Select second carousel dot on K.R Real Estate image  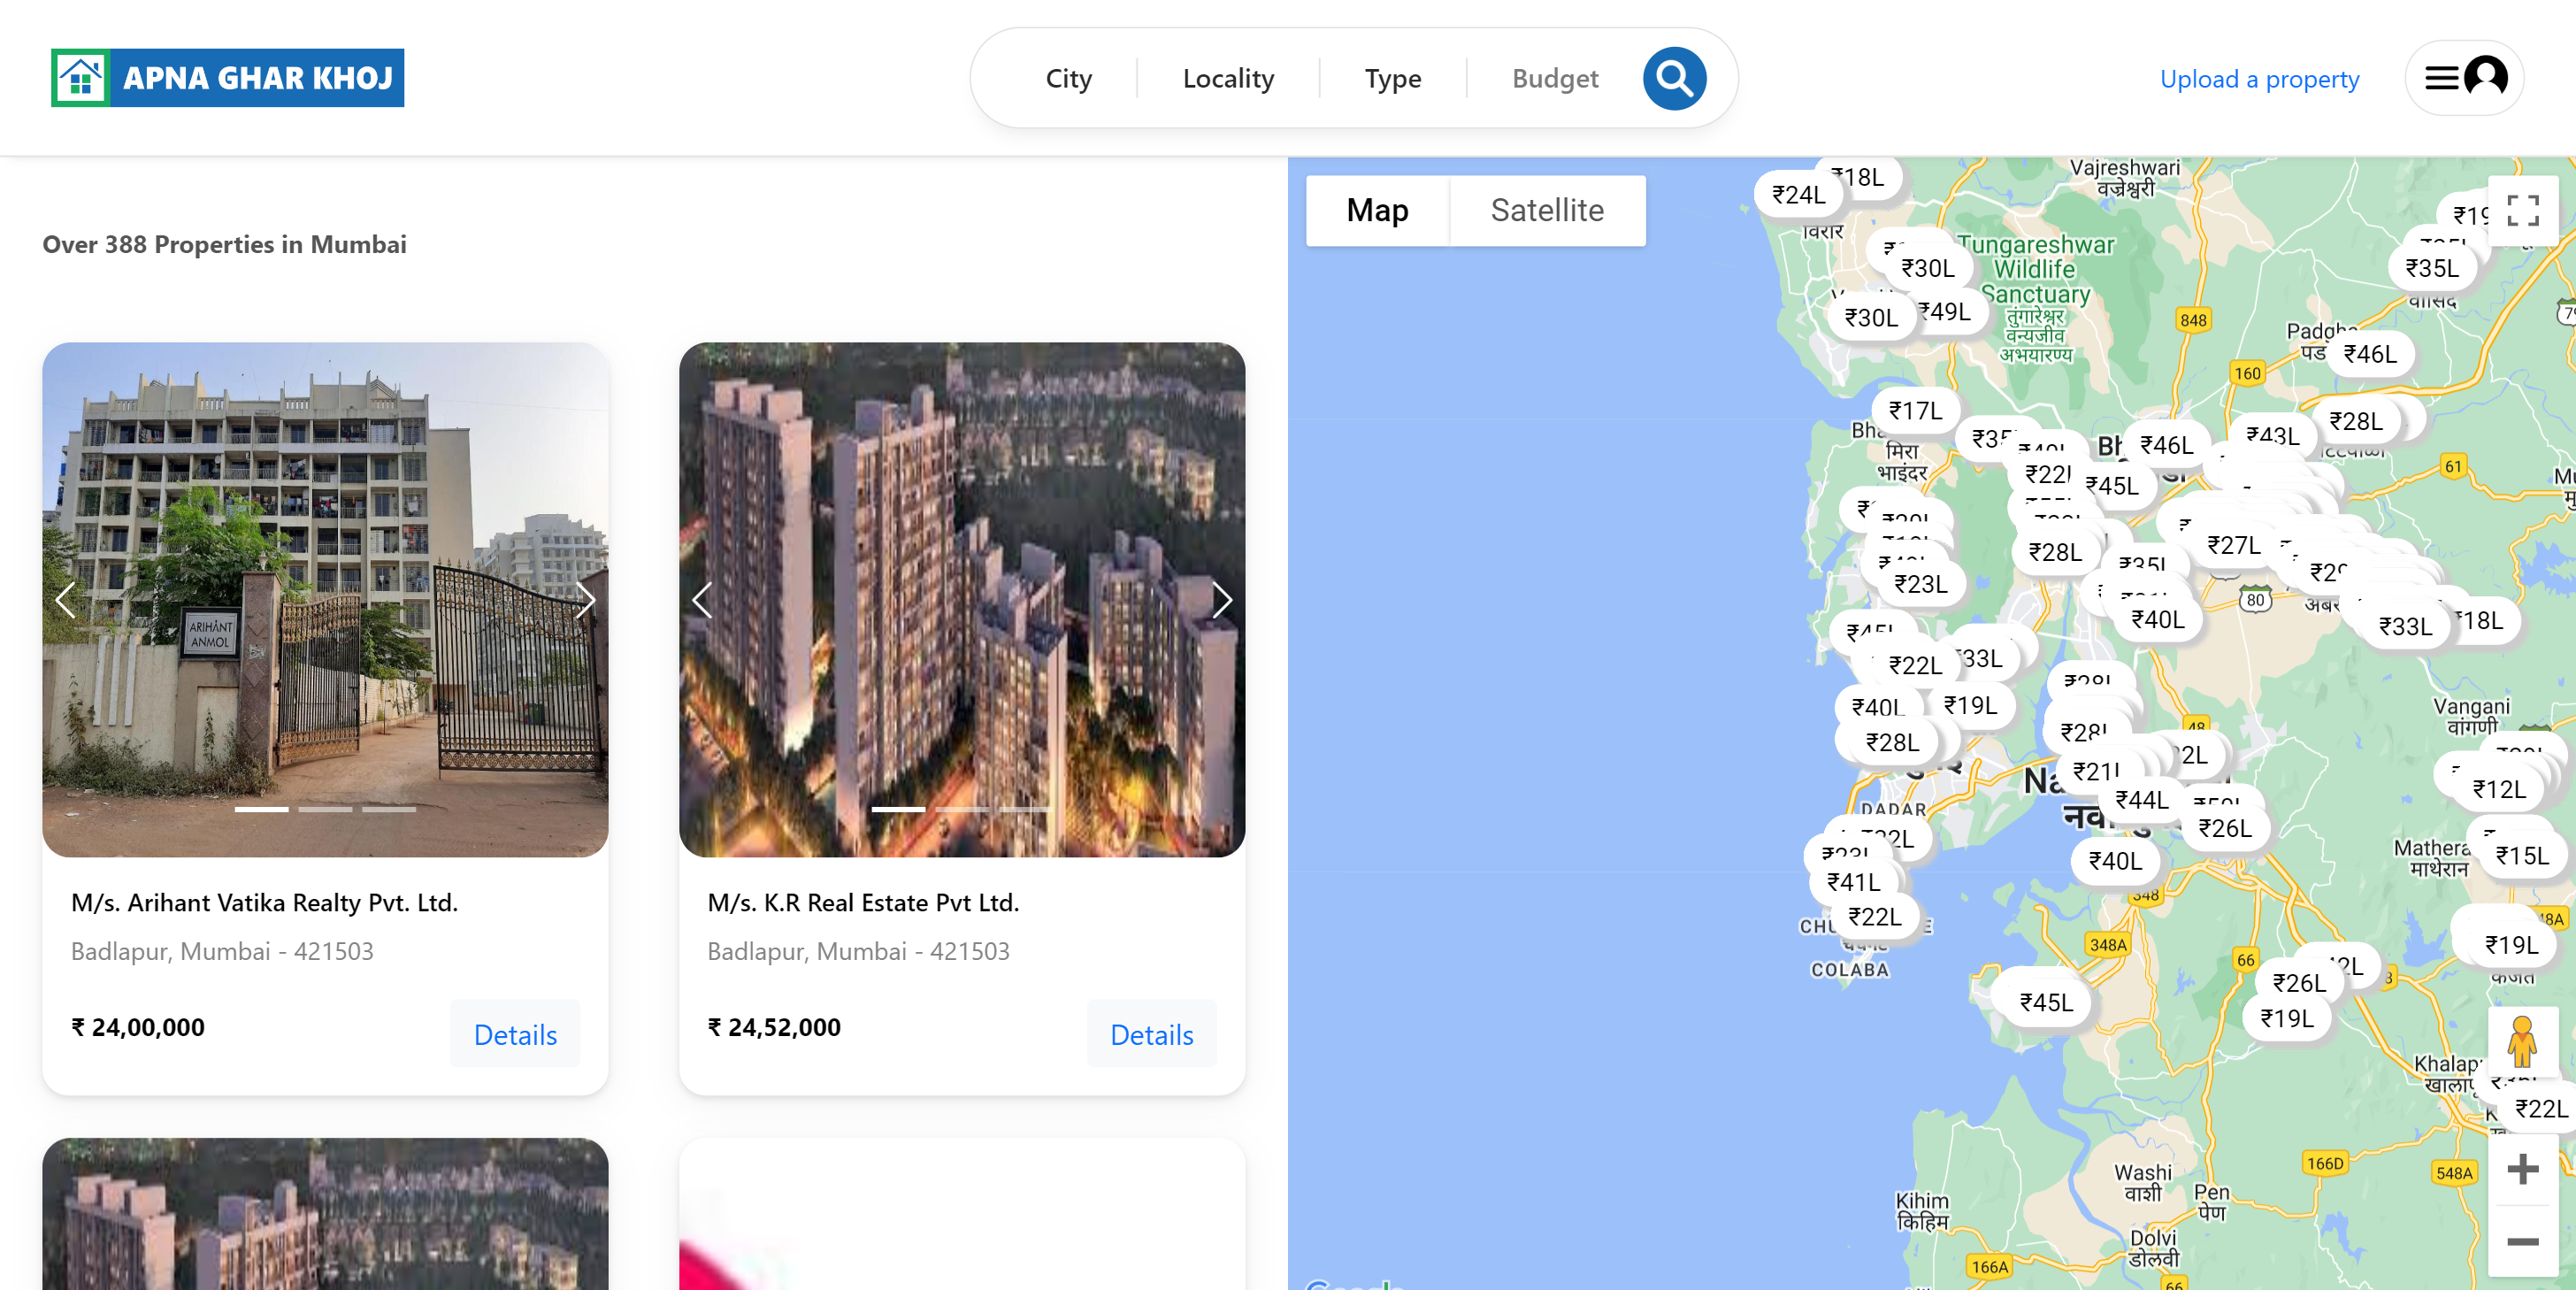click(962, 809)
